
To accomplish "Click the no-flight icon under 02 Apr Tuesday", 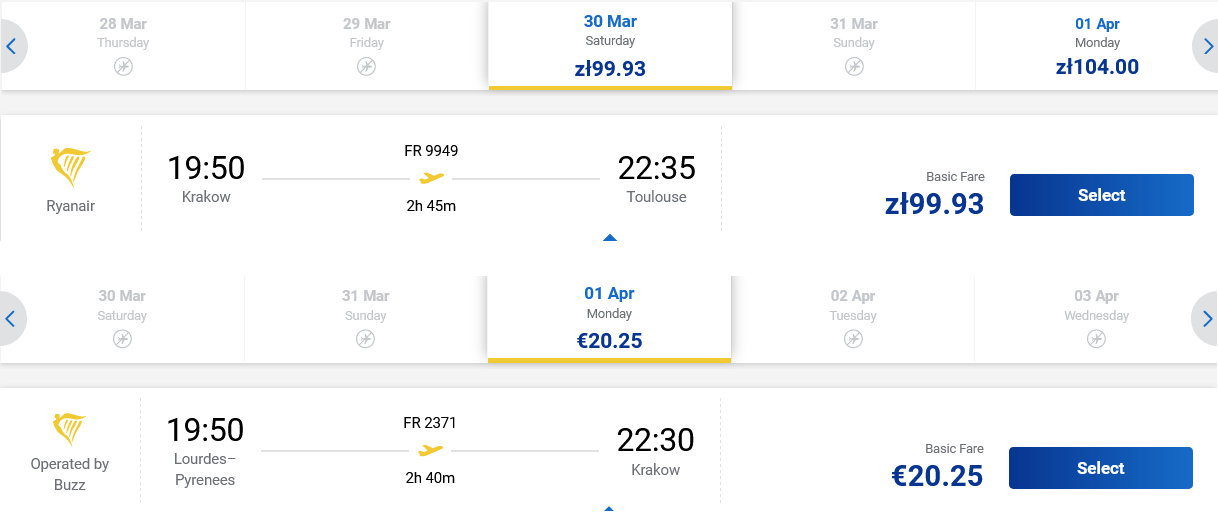I will [852, 339].
